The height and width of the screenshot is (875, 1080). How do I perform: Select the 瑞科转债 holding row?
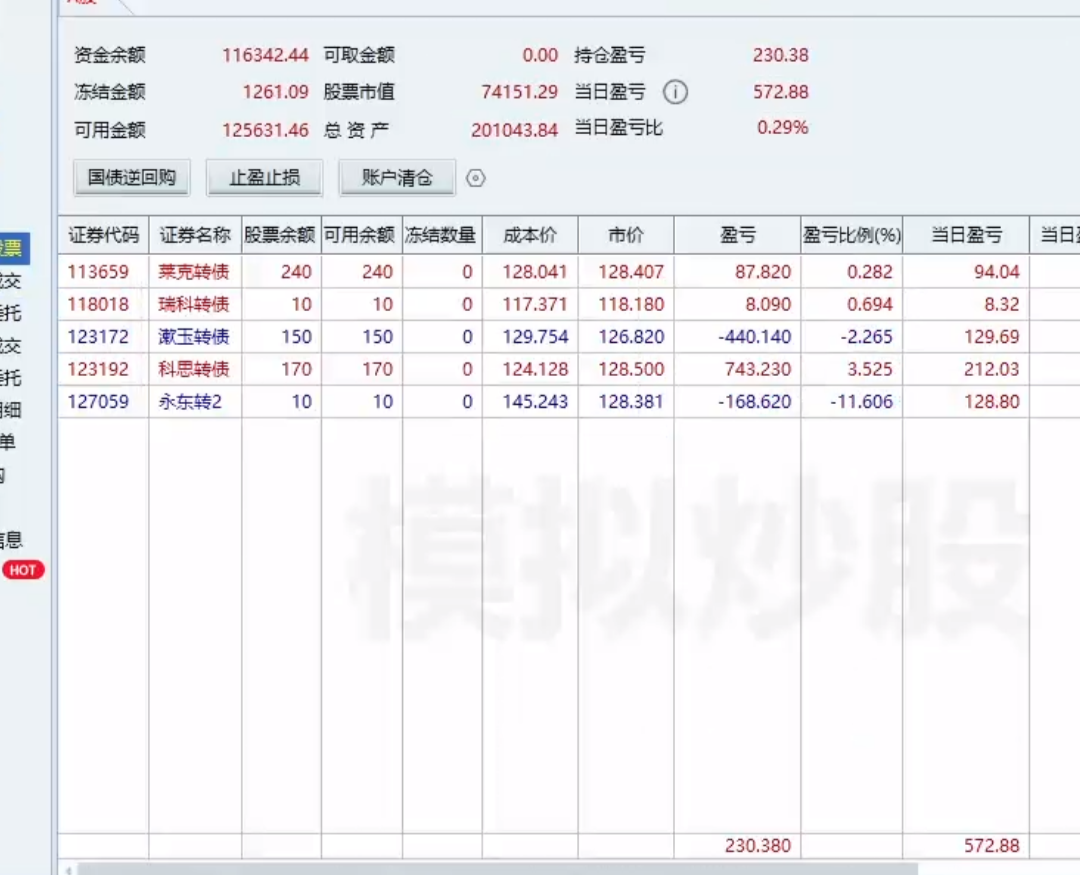coord(194,304)
